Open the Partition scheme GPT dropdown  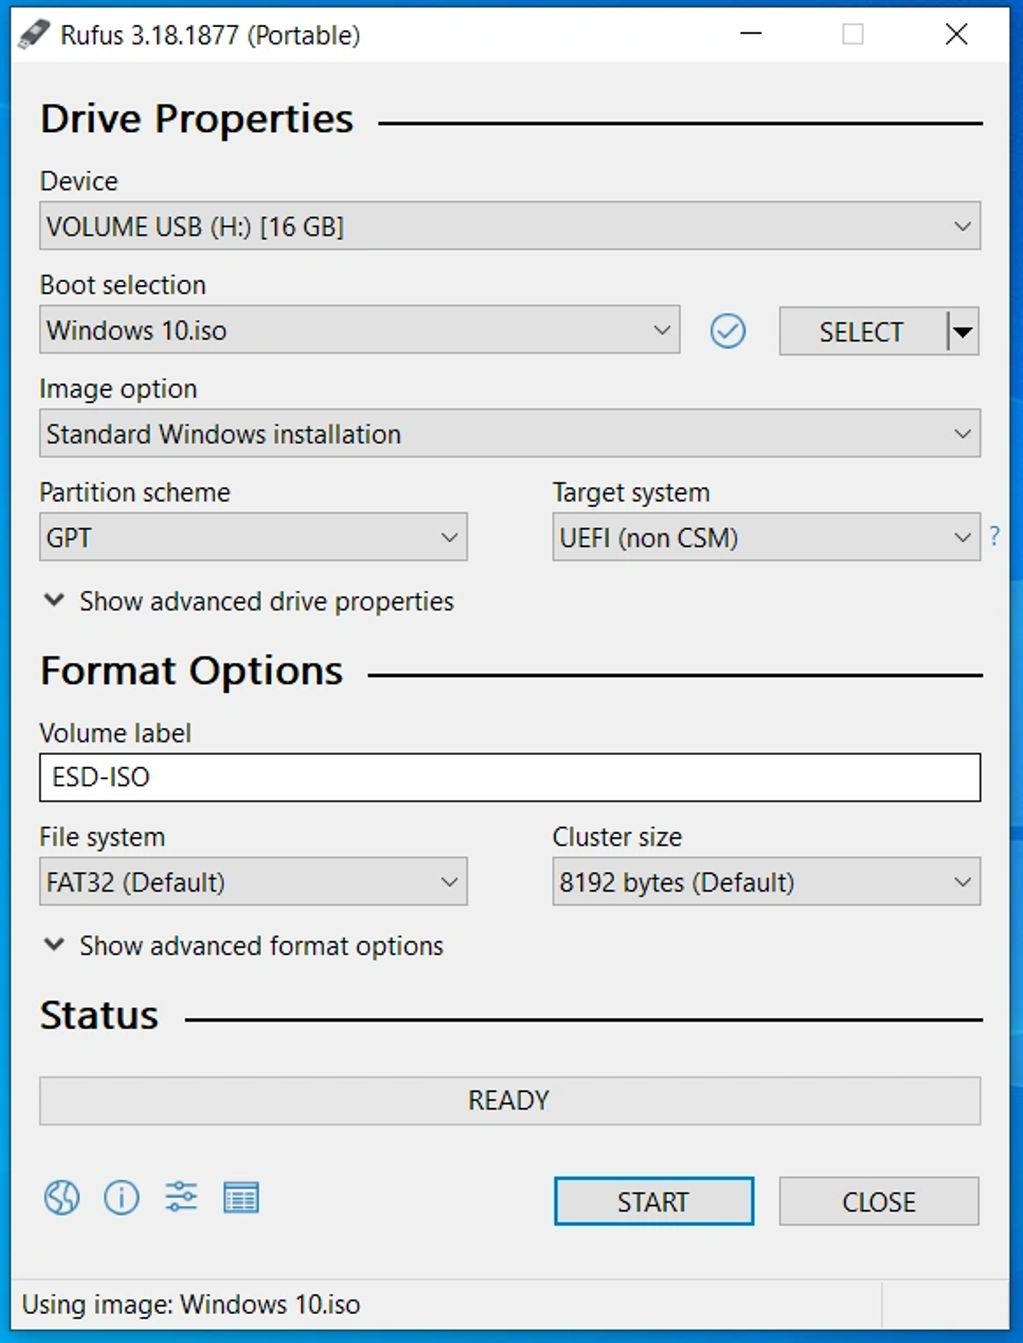pyautogui.click(x=253, y=538)
